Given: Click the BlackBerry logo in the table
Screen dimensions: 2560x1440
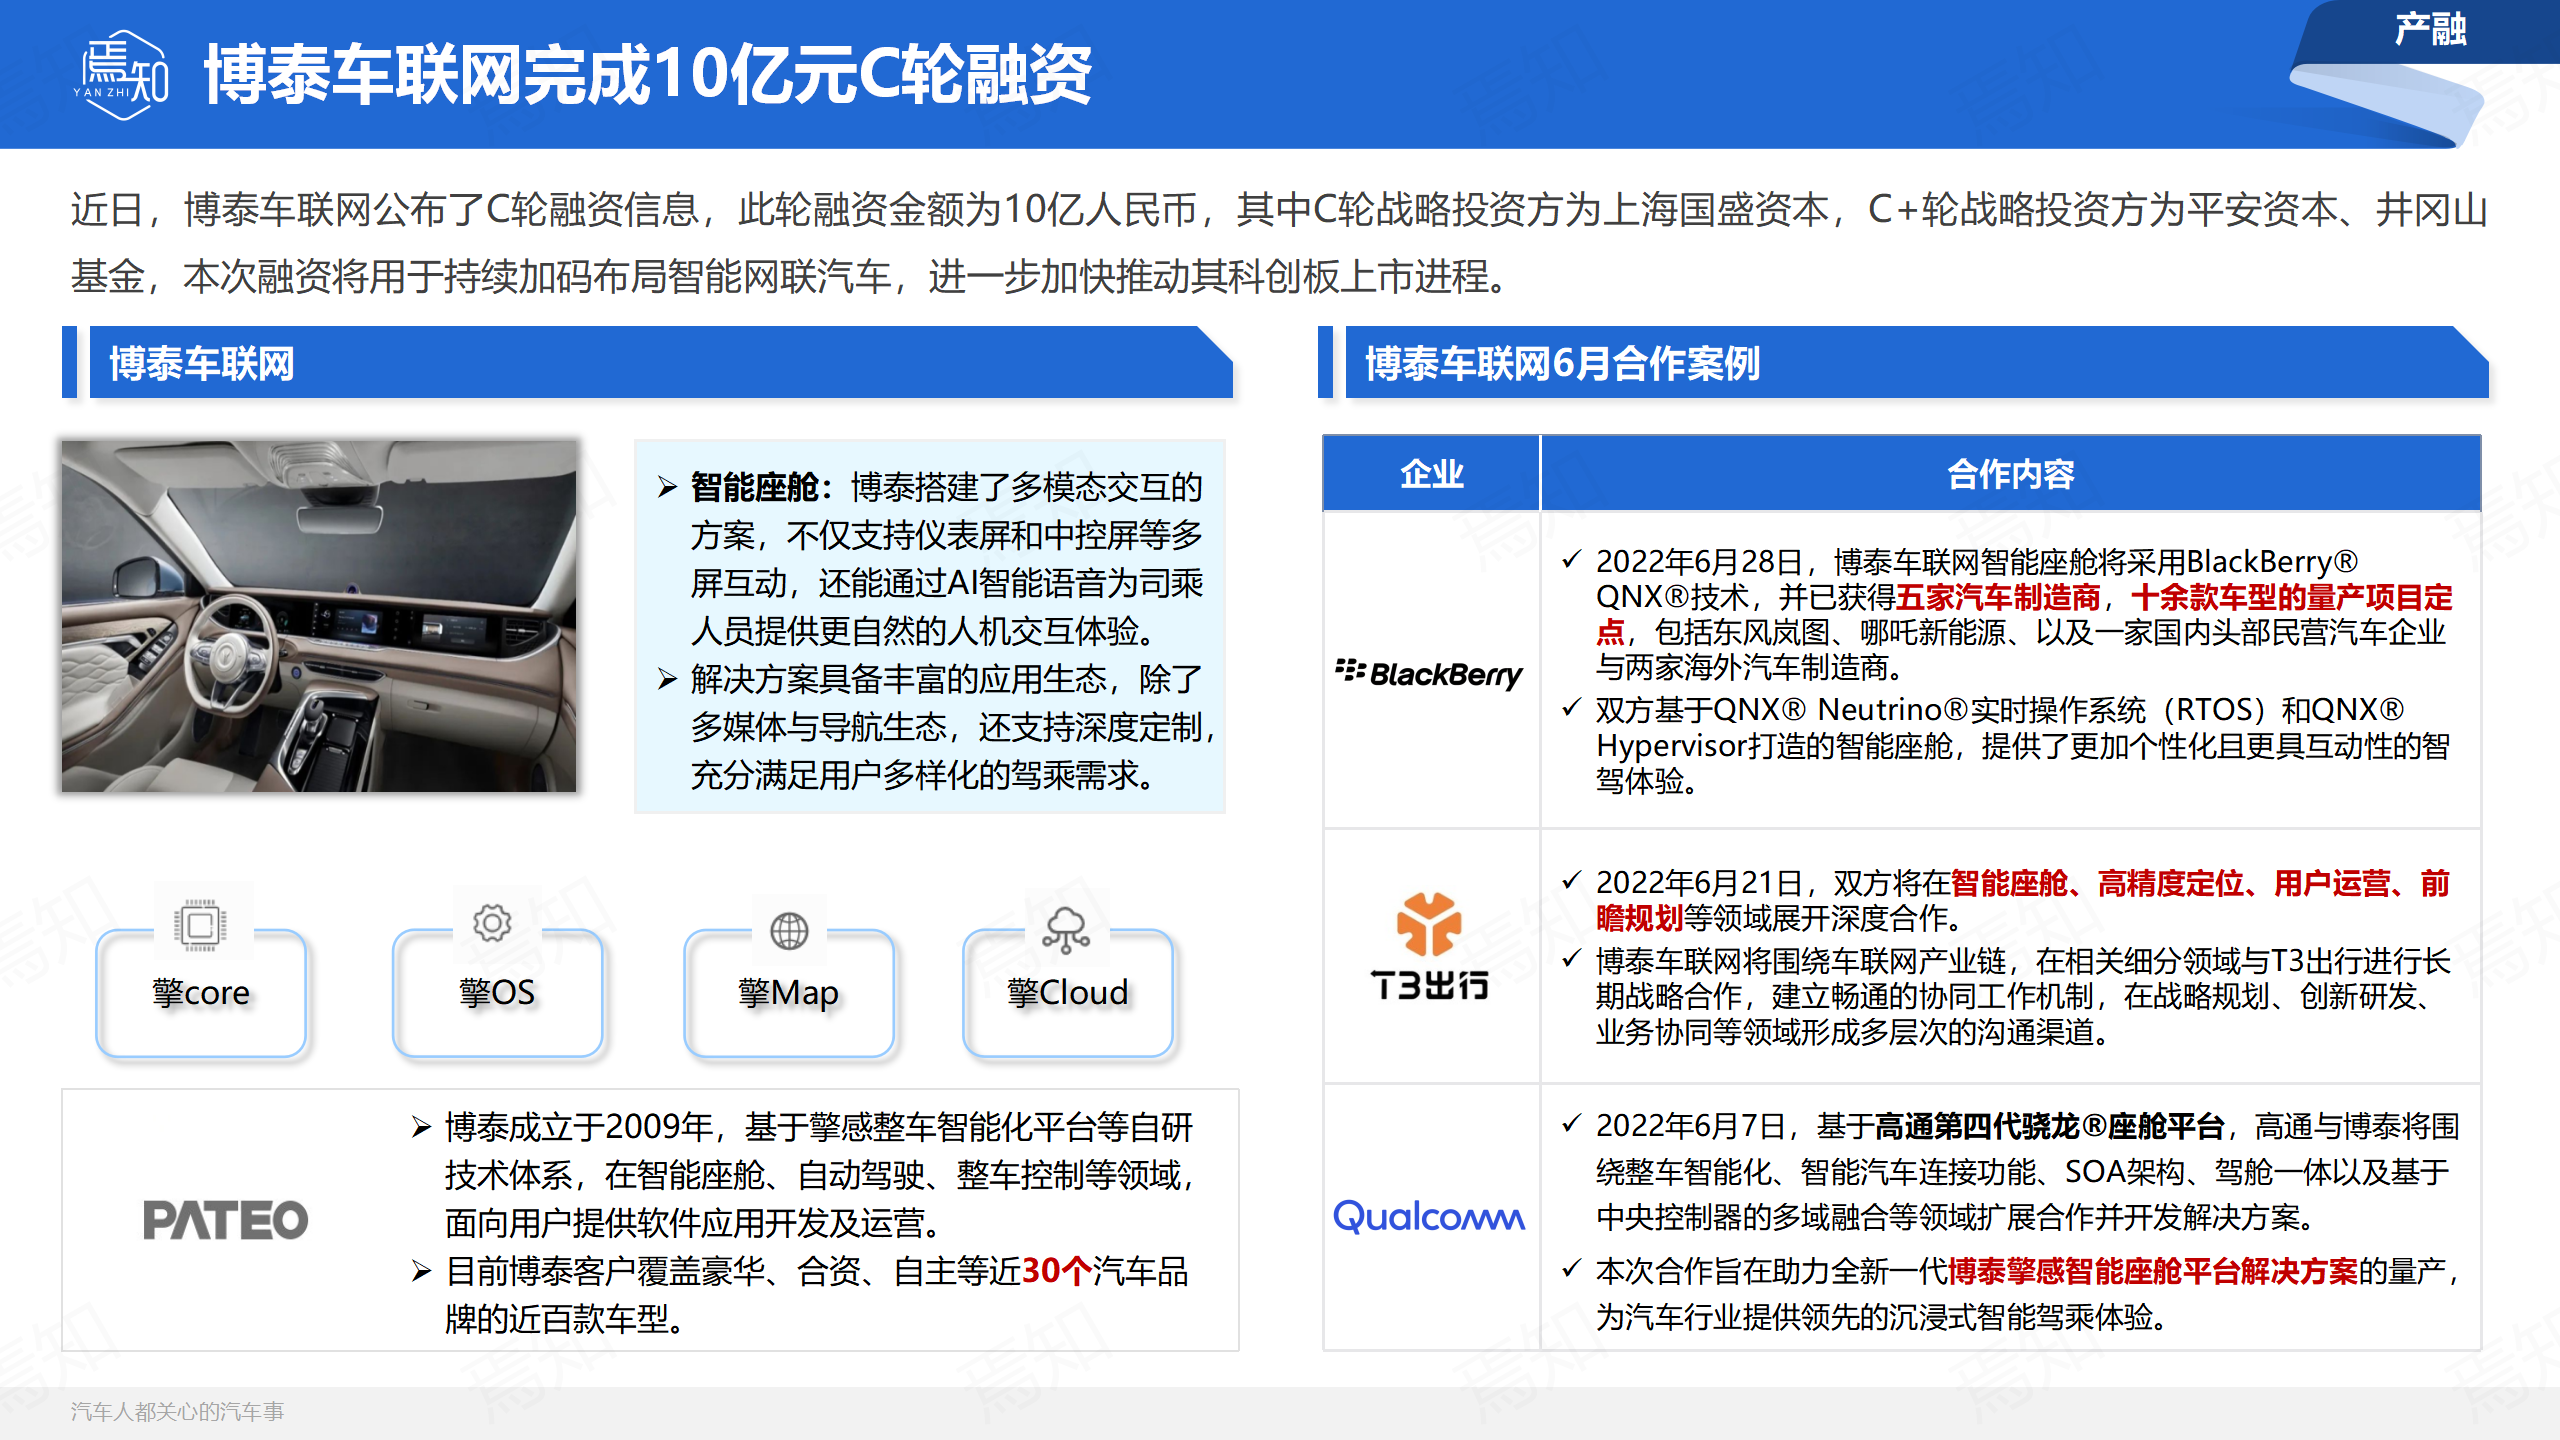Looking at the screenshot, I should click(1429, 674).
